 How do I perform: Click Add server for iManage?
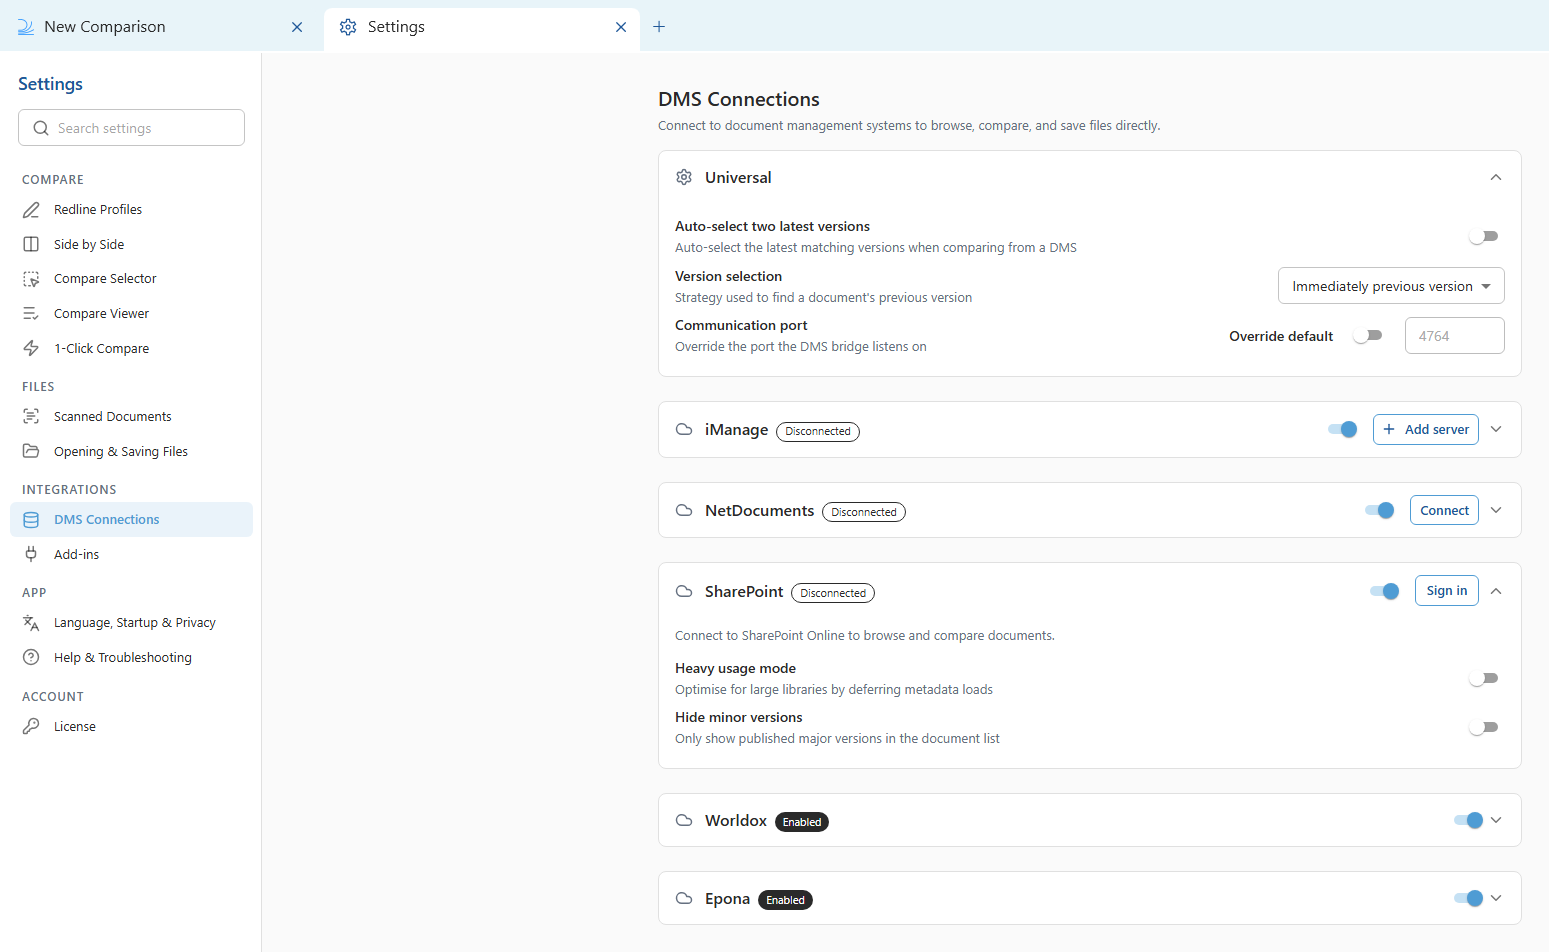coord(1425,429)
